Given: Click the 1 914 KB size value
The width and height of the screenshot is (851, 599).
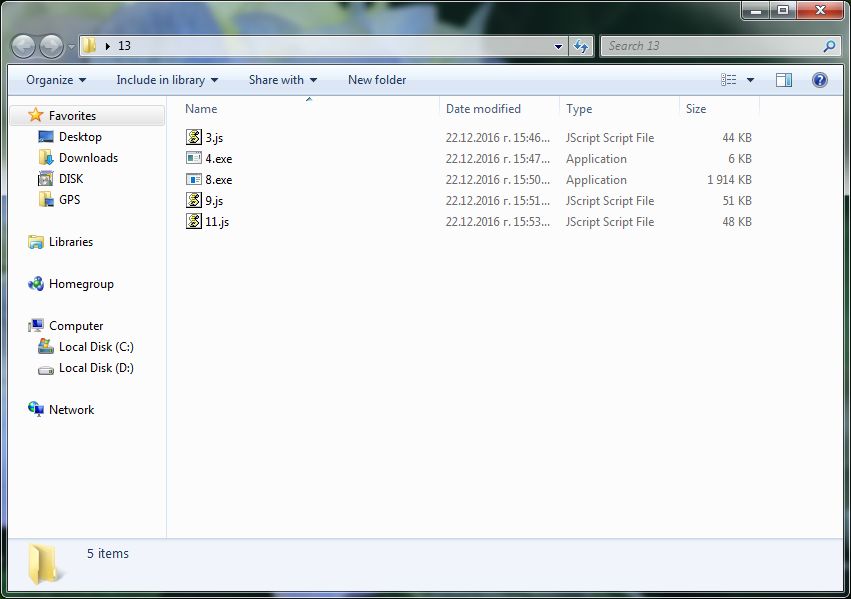Looking at the screenshot, I should [x=729, y=180].
